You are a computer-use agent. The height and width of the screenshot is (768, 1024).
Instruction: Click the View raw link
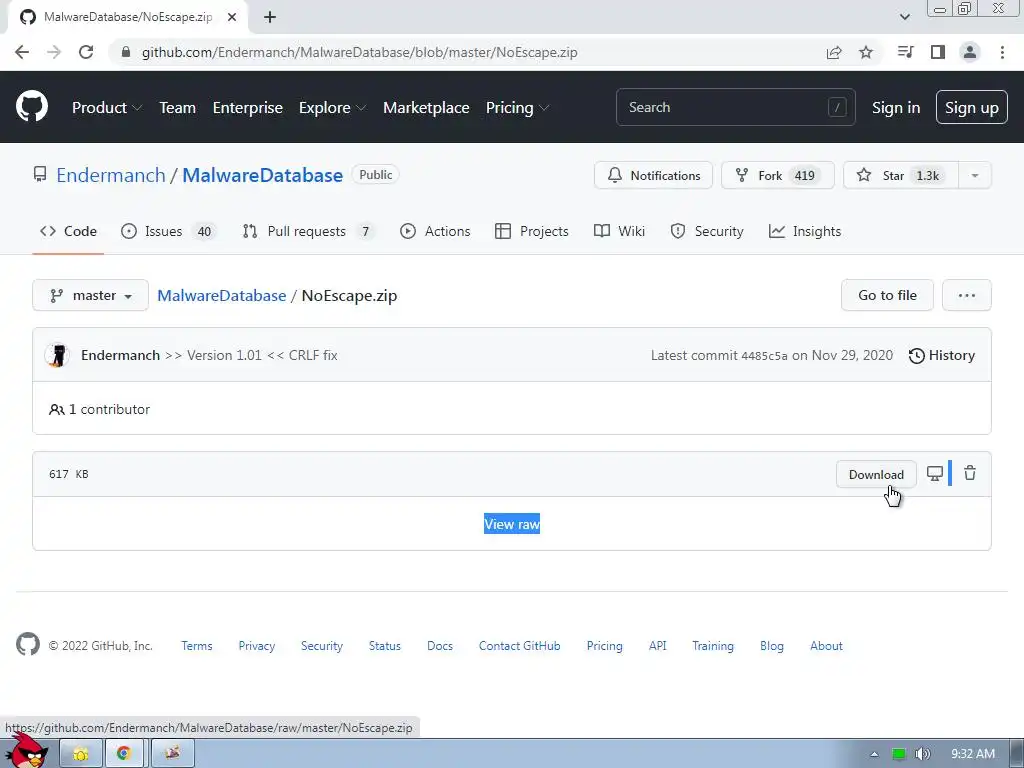pos(512,524)
